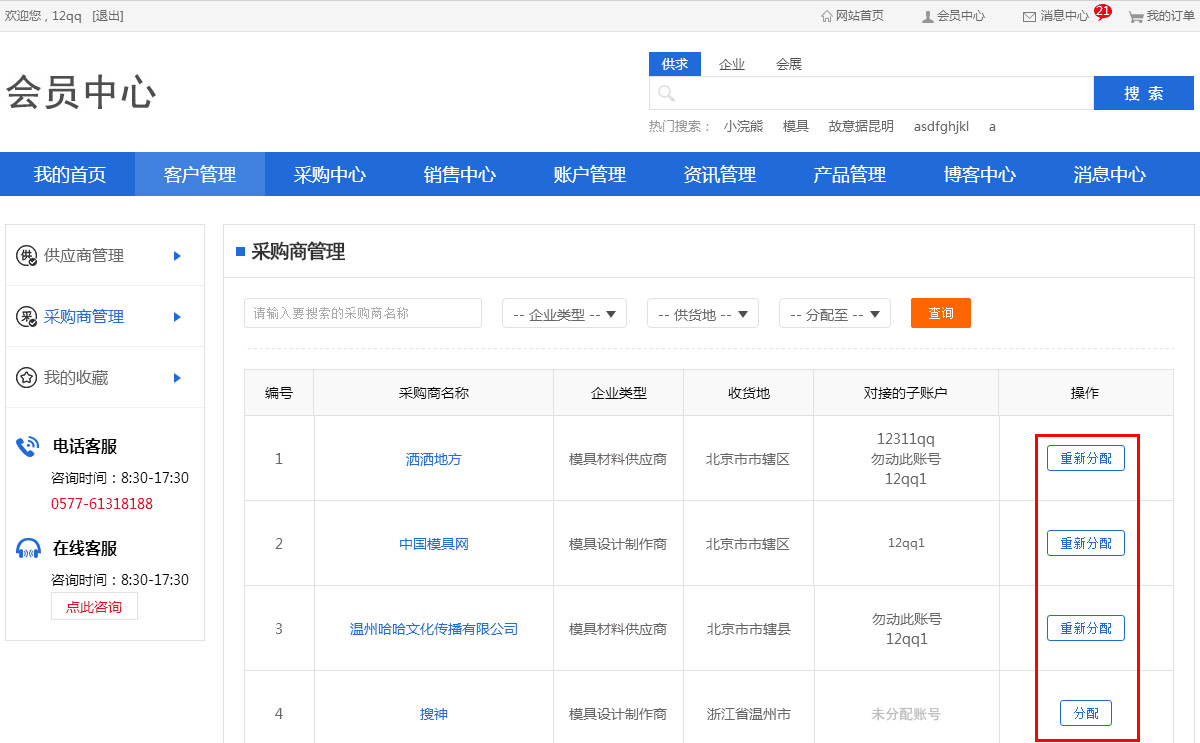Click hot search term 故意据昆明
The width and height of the screenshot is (1200, 743).
click(861, 126)
